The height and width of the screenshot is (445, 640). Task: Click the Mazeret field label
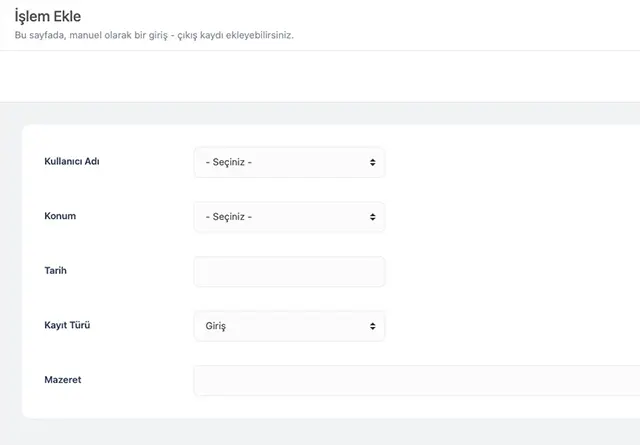click(x=63, y=379)
